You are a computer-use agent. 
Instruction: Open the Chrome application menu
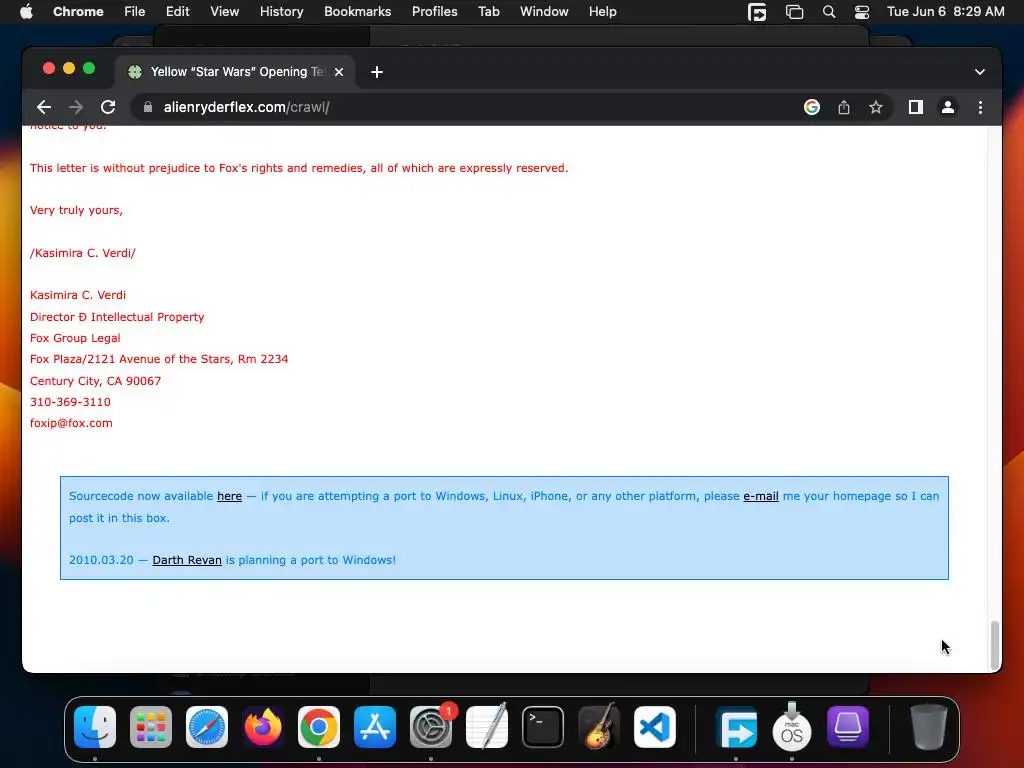78,12
